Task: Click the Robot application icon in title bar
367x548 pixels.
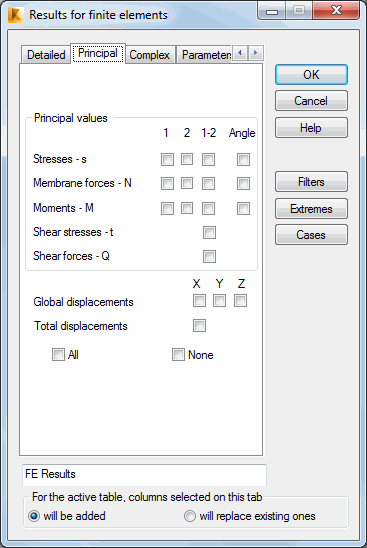Action: tap(16, 15)
